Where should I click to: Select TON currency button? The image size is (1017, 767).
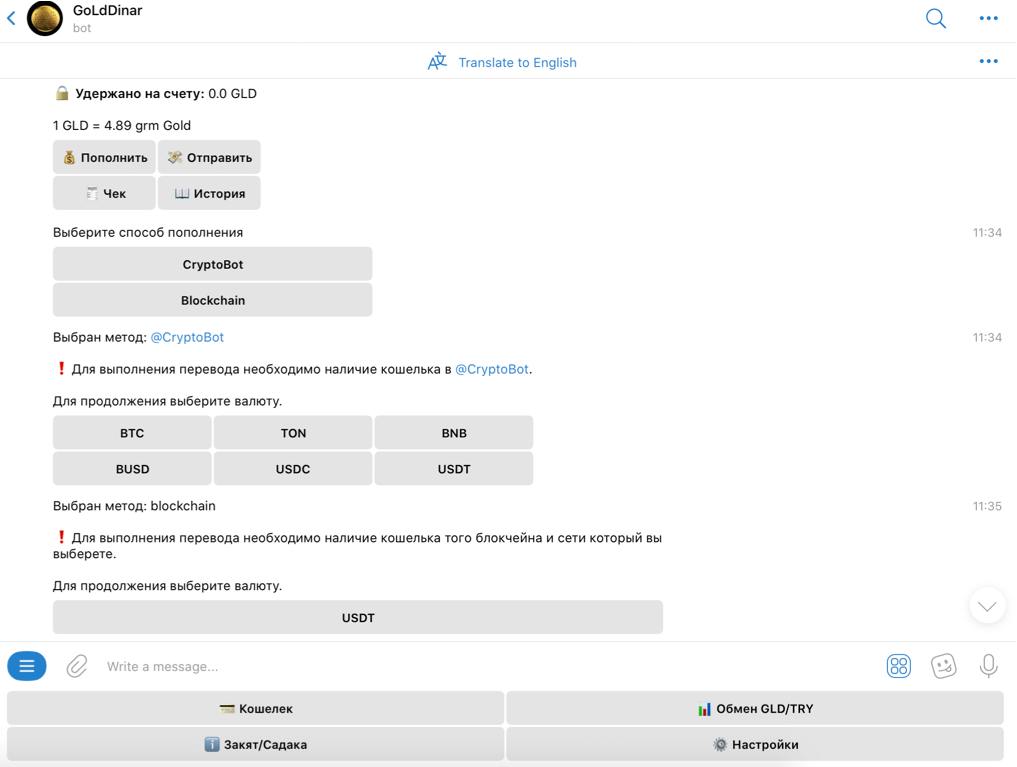(x=293, y=433)
